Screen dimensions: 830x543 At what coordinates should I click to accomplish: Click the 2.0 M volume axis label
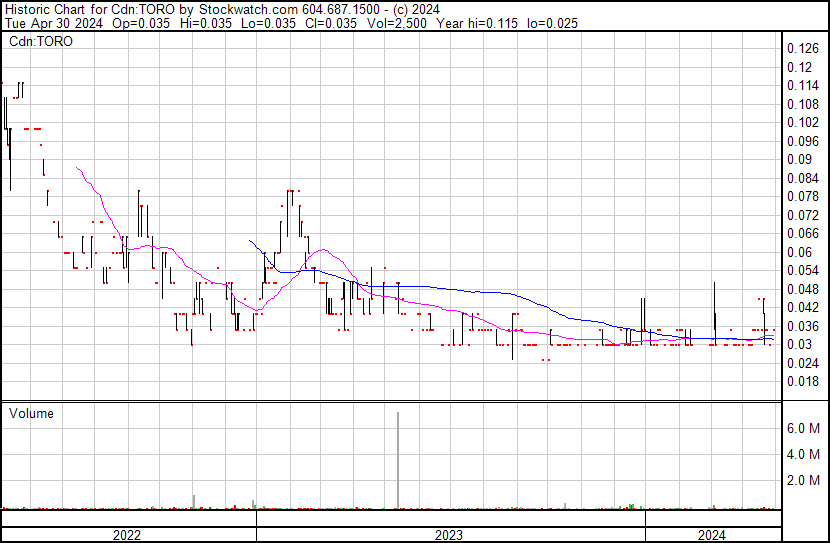point(803,480)
